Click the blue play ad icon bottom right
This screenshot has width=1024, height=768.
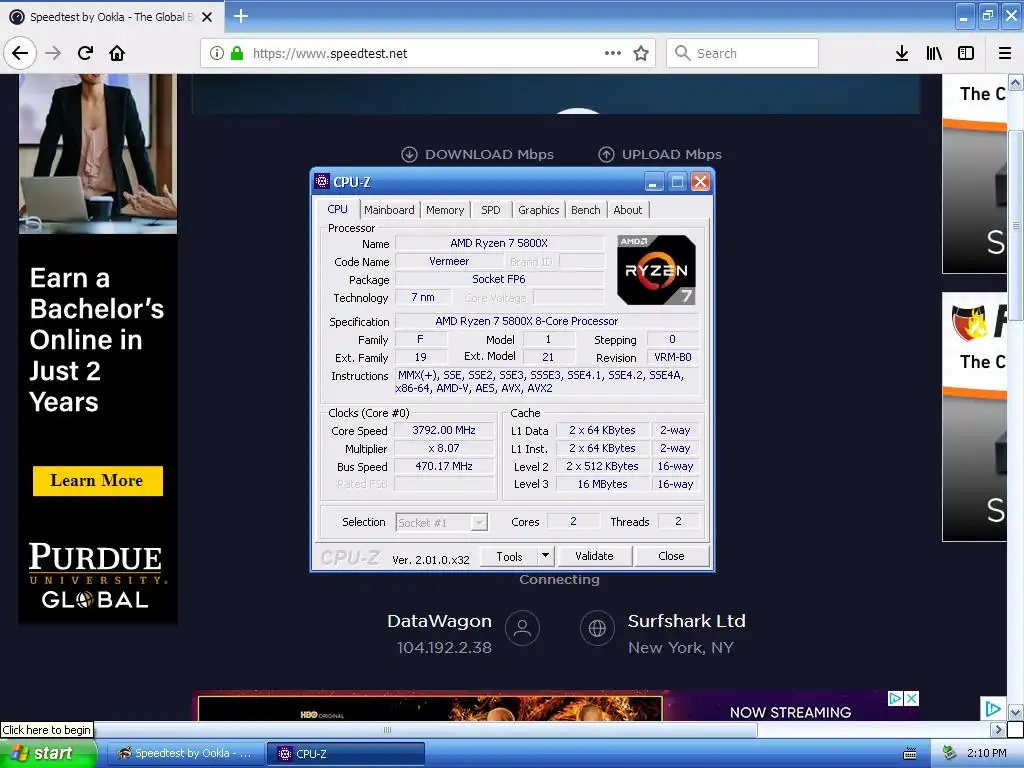(993, 709)
